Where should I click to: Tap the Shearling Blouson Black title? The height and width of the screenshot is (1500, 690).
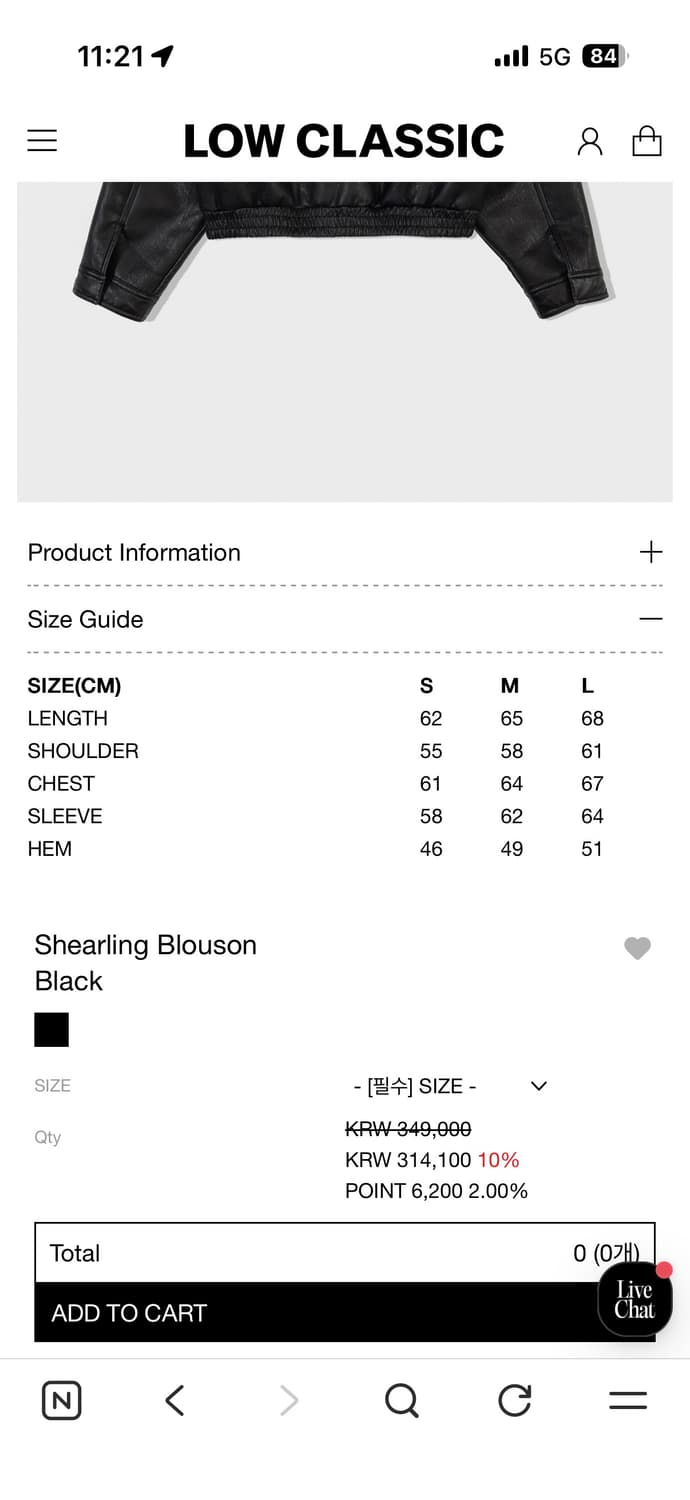pyautogui.click(x=145, y=962)
